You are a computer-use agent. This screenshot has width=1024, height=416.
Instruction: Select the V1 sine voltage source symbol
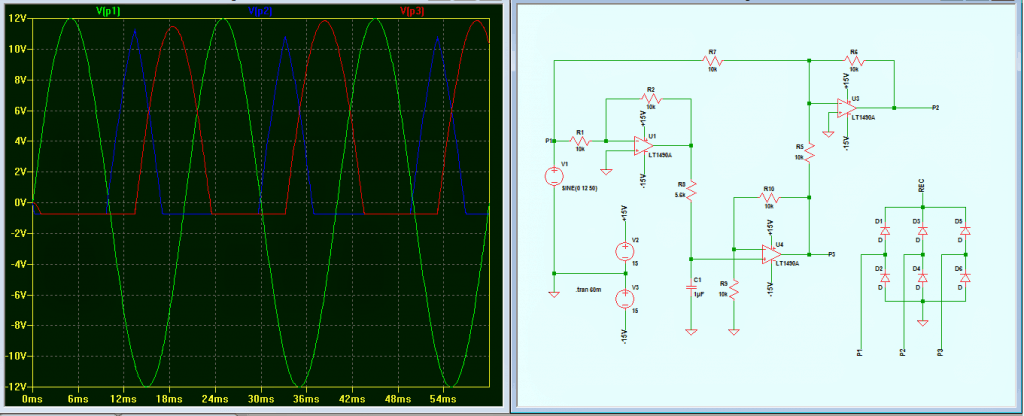tap(553, 178)
